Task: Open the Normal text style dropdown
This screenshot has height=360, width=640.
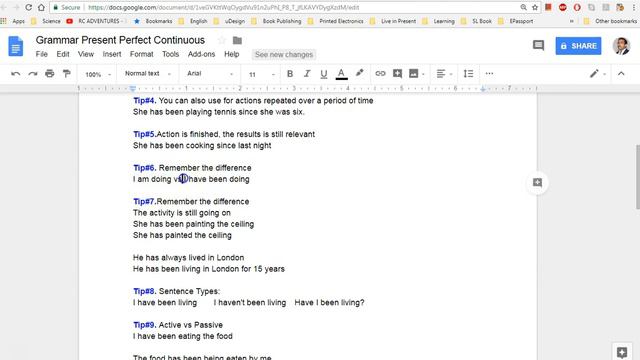Action: (147, 73)
